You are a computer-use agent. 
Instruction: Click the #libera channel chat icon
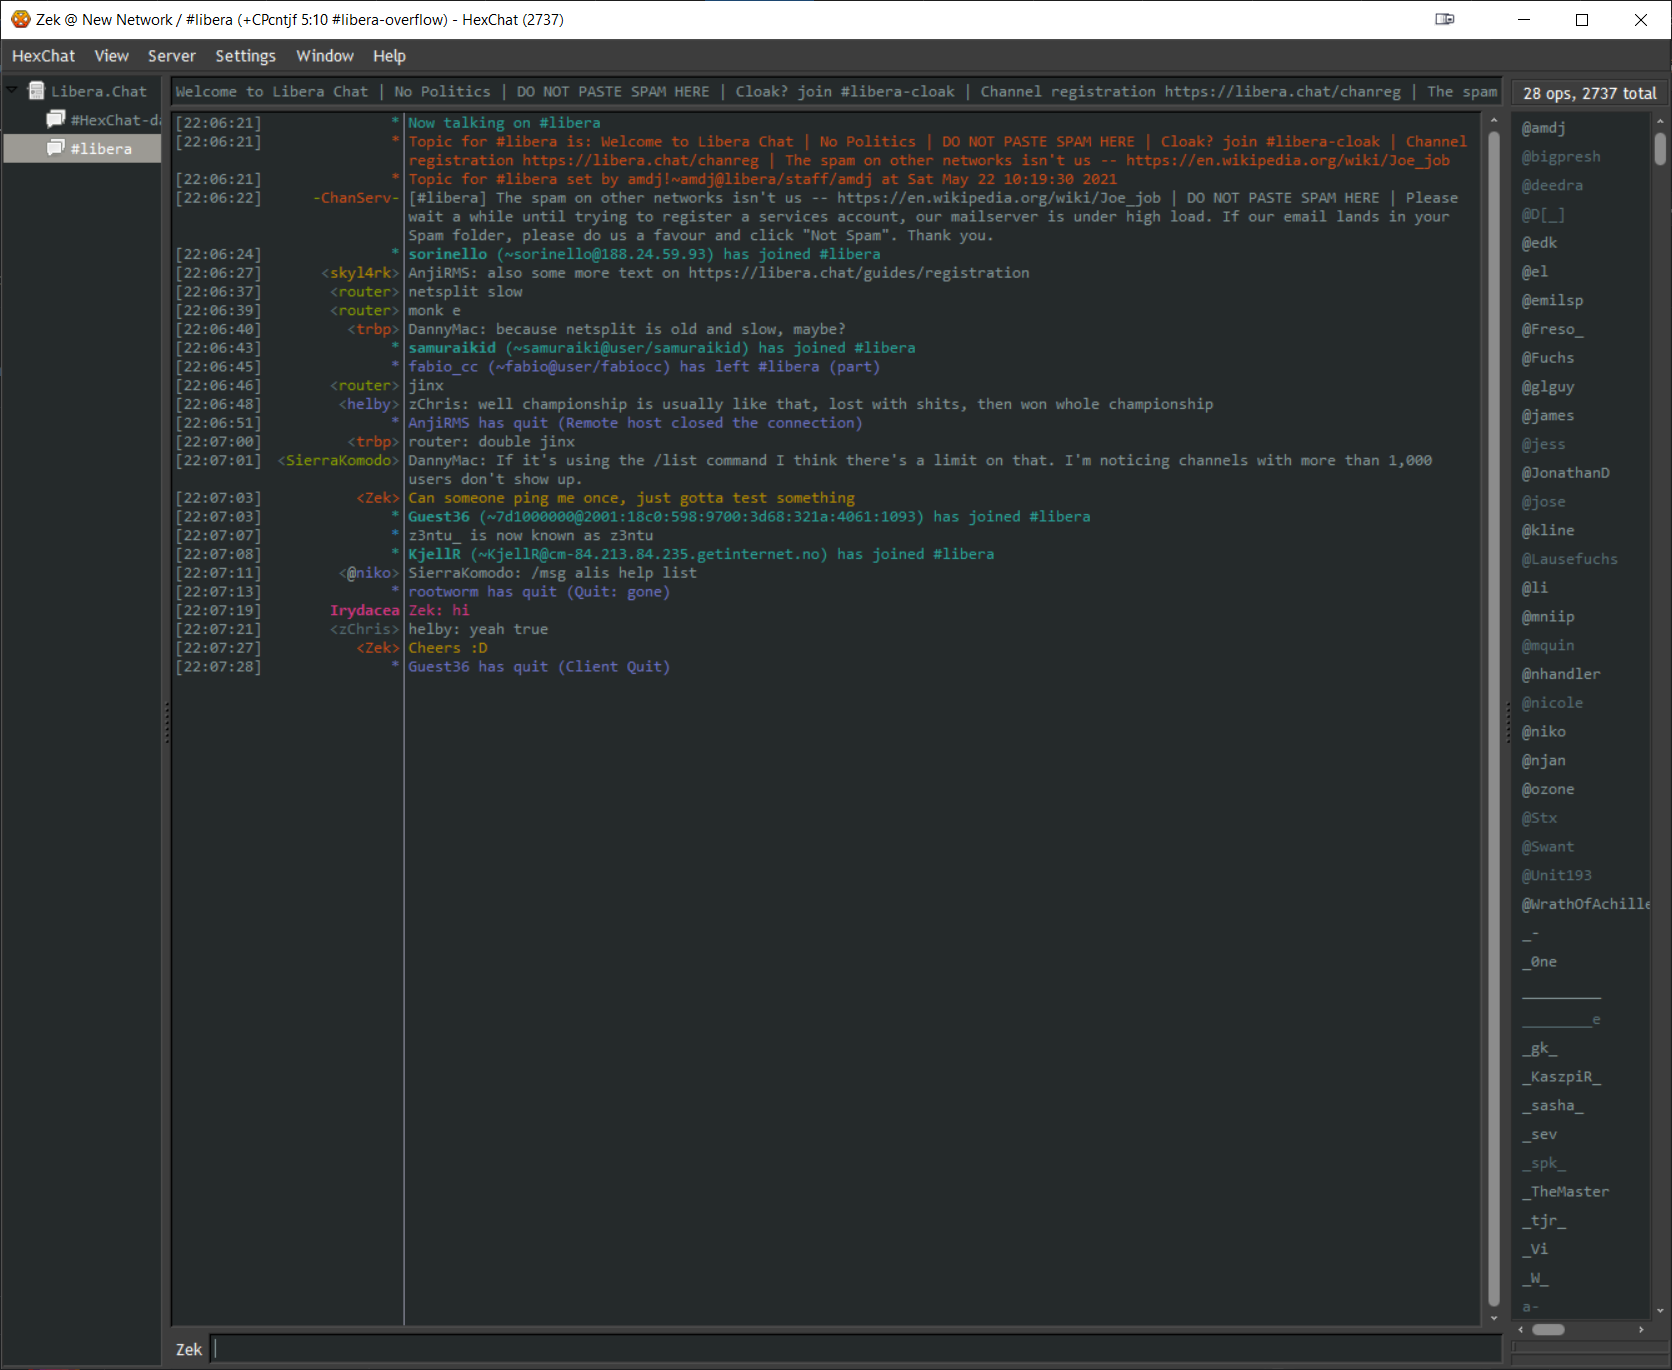pyautogui.click(x=56, y=148)
